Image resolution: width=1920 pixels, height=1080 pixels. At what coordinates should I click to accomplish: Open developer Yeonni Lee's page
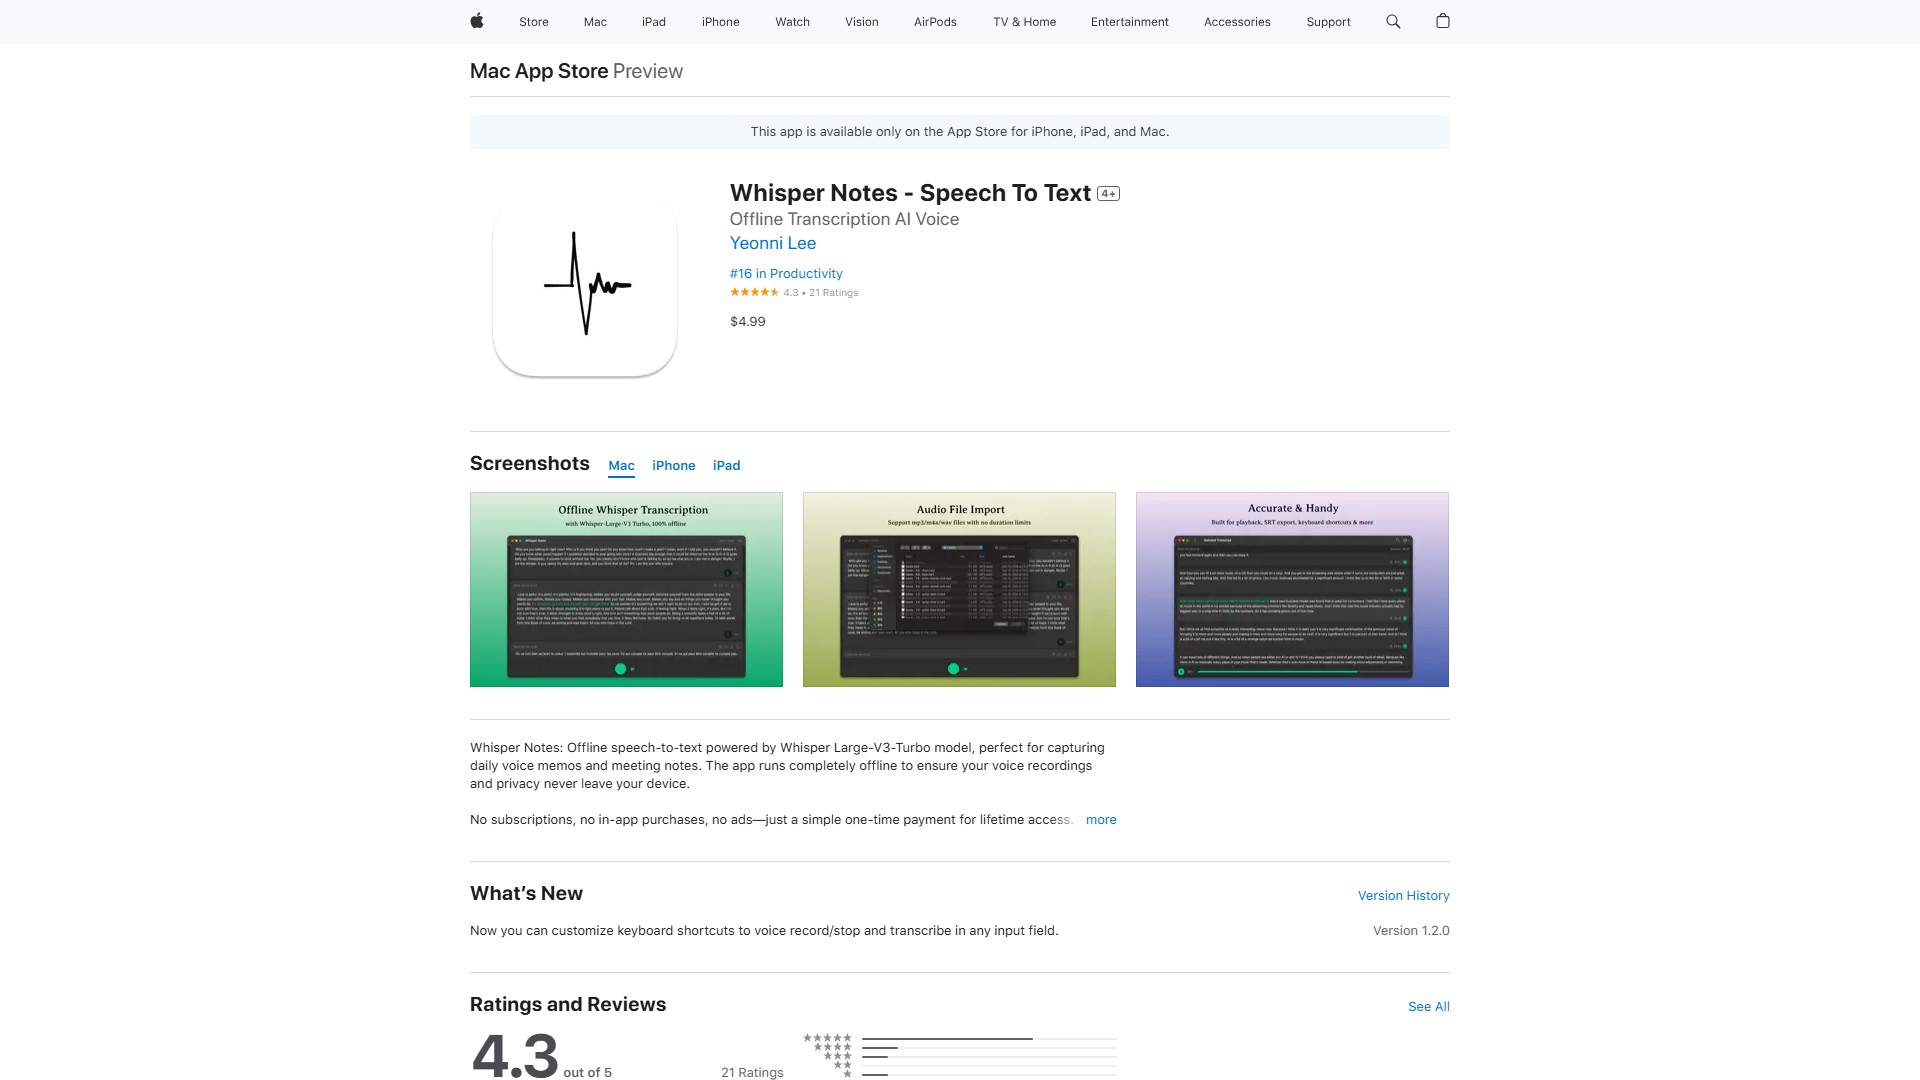tap(772, 243)
